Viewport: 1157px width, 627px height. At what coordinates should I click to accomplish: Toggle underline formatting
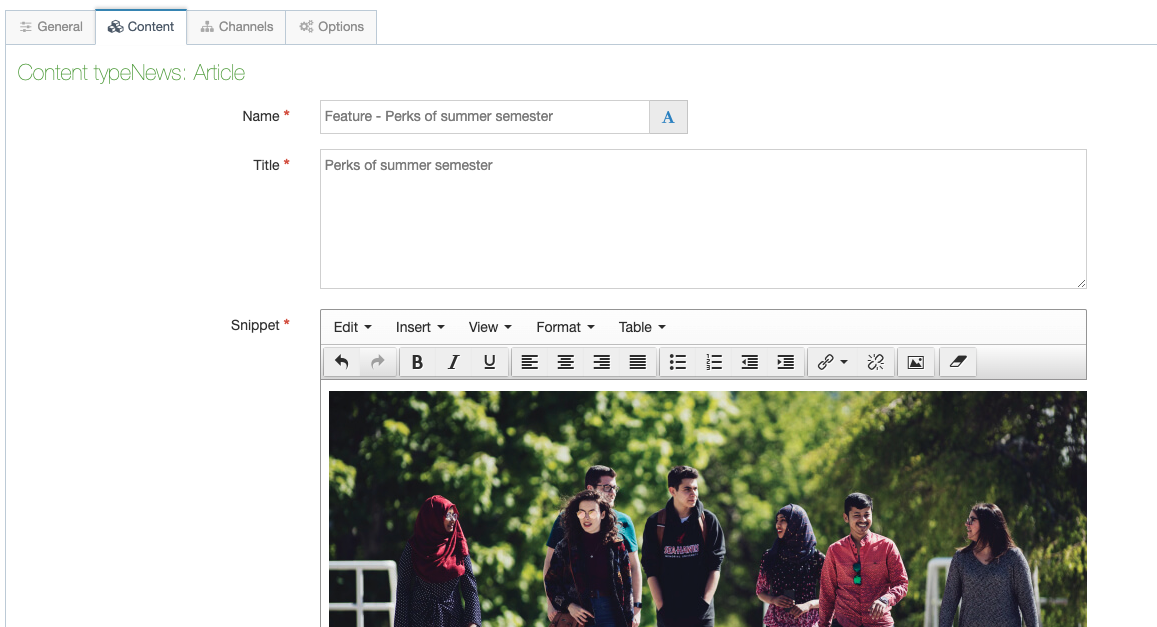[489, 362]
